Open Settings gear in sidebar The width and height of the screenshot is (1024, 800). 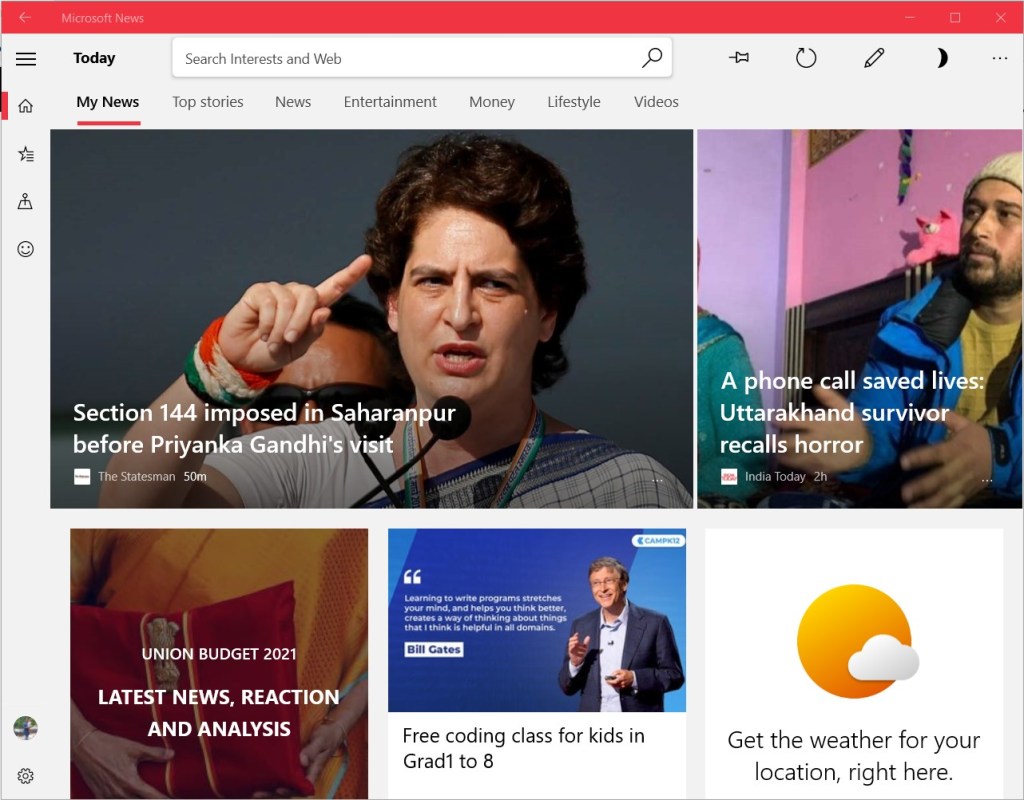tap(26, 776)
